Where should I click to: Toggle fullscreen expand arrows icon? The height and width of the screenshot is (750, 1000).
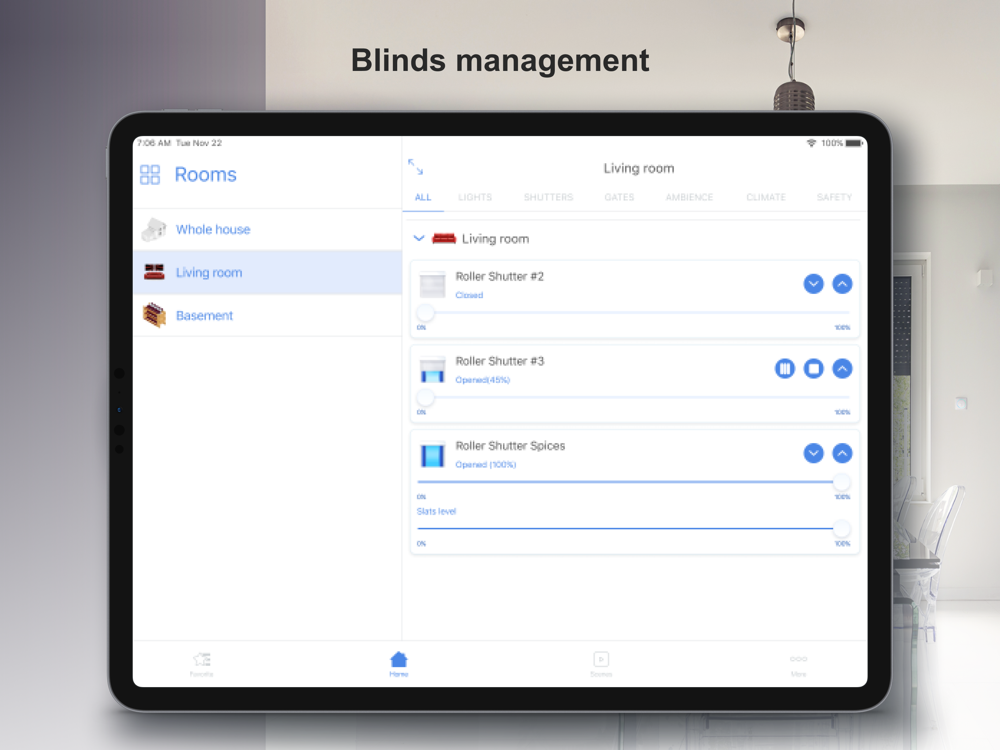pyautogui.click(x=415, y=167)
